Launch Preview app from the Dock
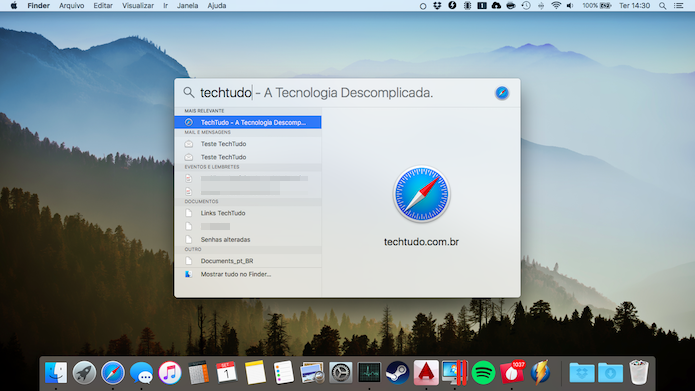Screen dimensions: 695x391 tap(312, 372)
